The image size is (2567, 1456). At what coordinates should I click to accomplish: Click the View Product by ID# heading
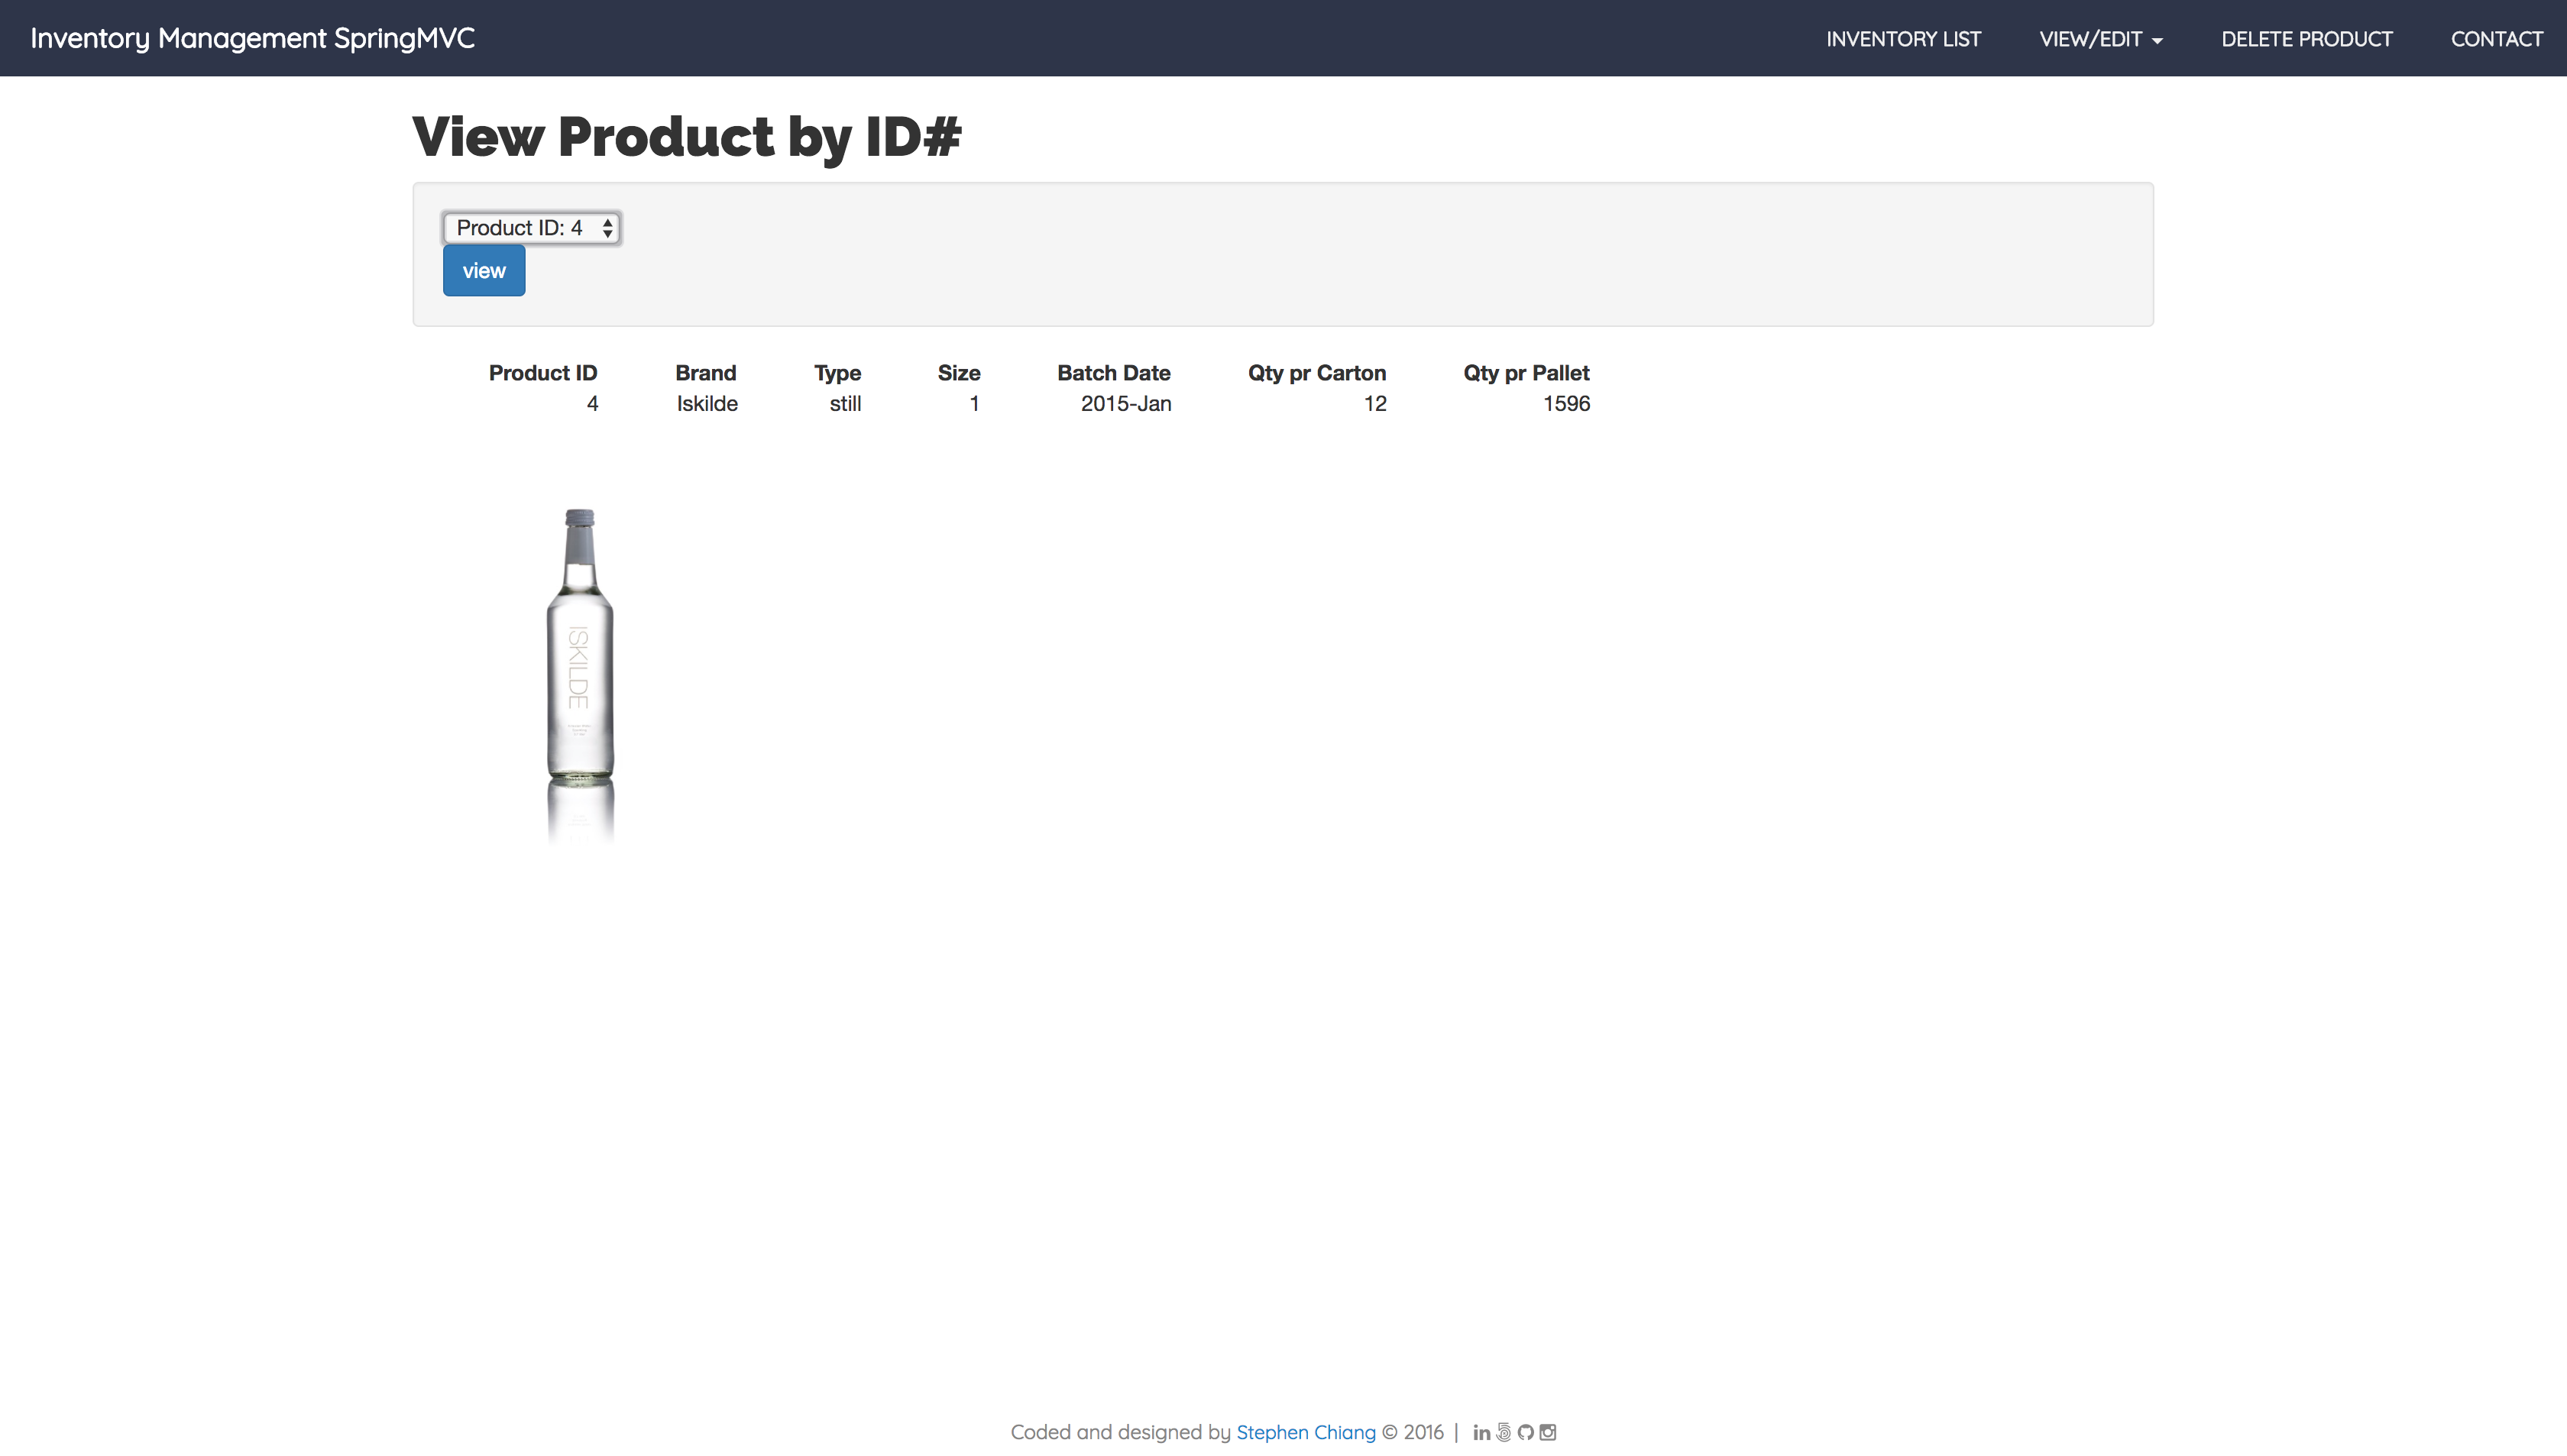[x=686, y=136]
